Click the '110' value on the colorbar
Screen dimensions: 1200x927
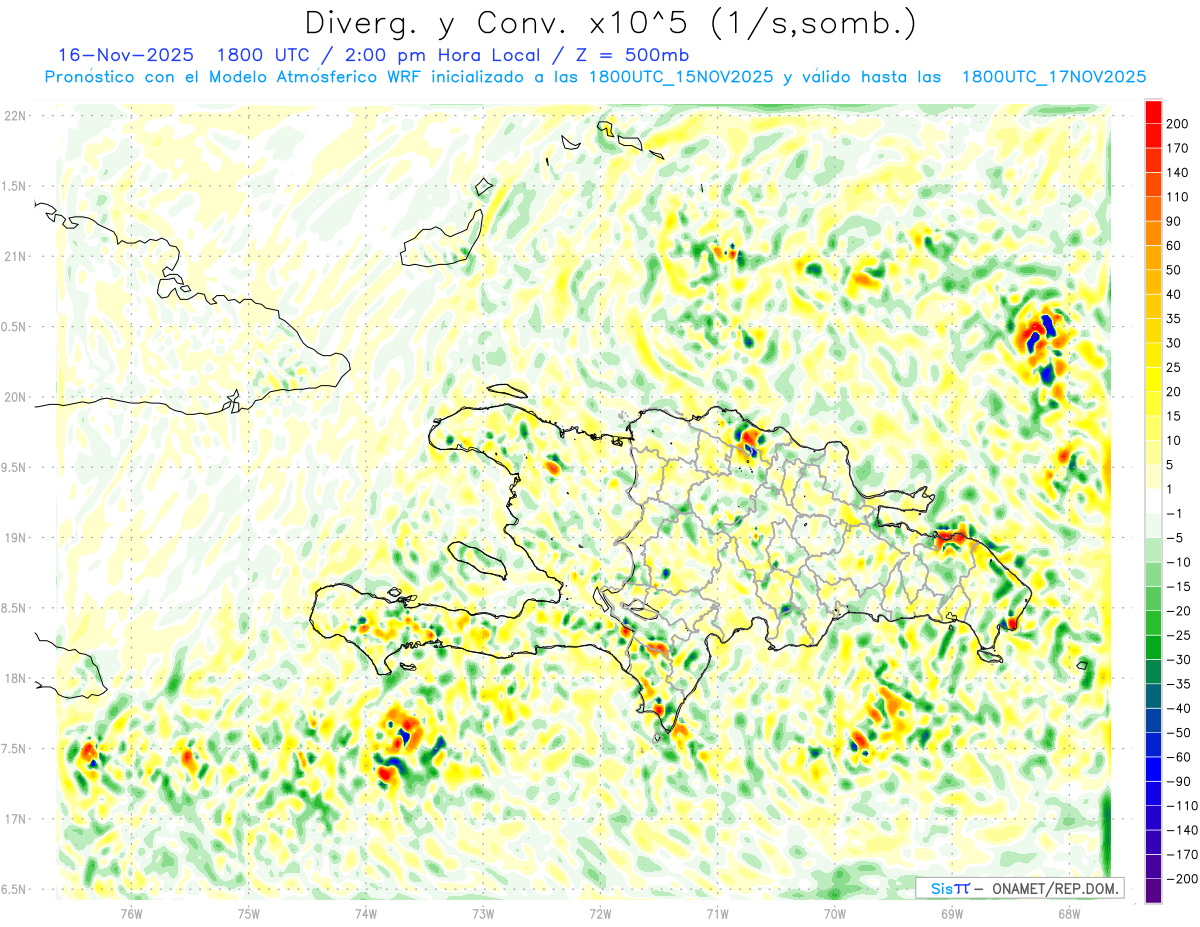click(1179, 197)
